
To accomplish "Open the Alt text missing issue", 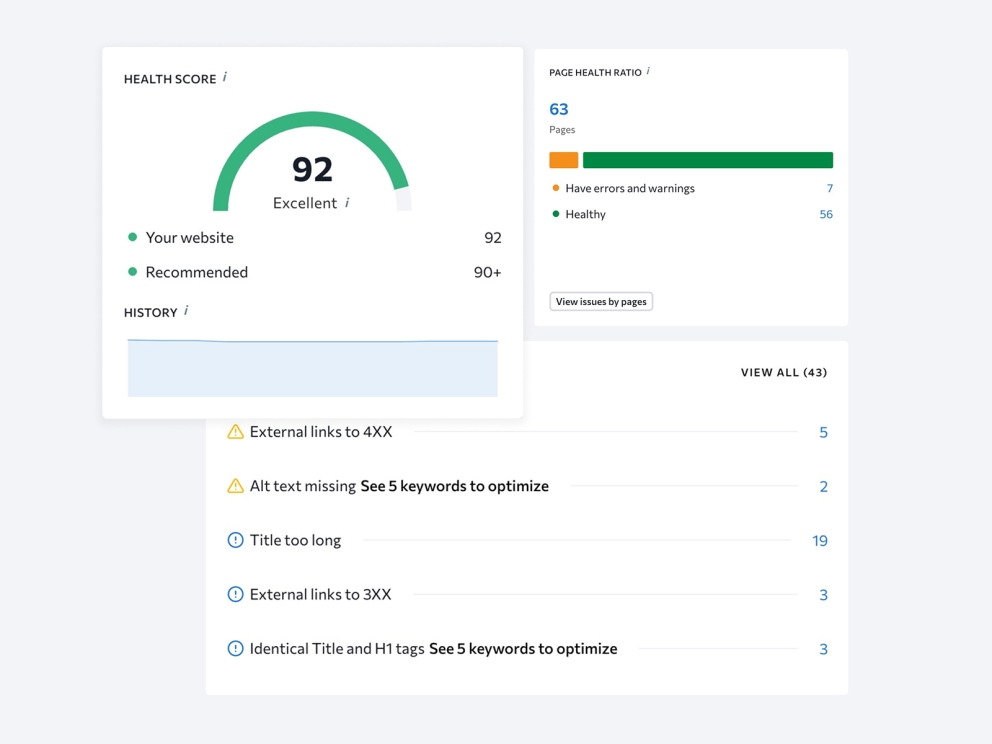I will 302,486.
